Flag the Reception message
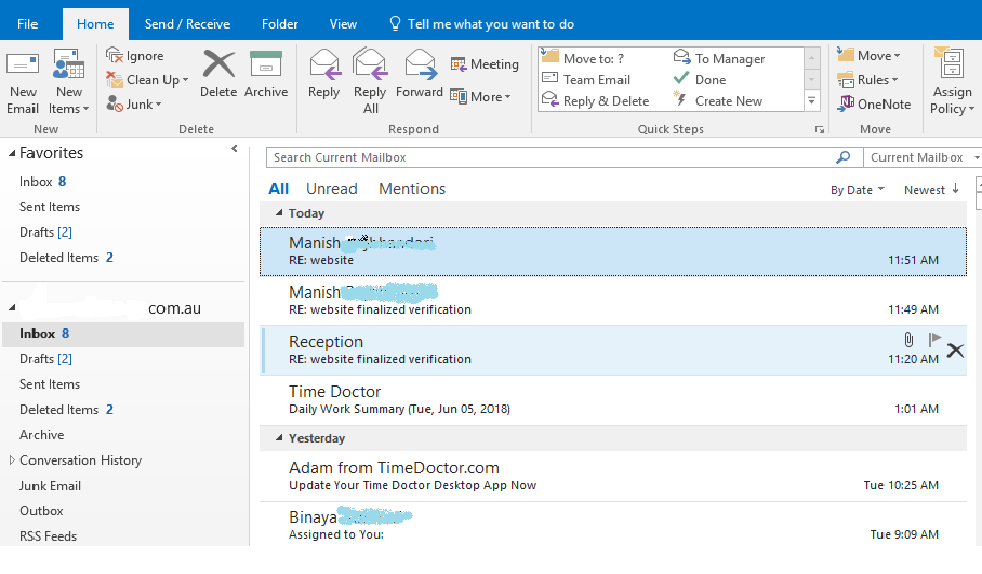 point(934,339)
